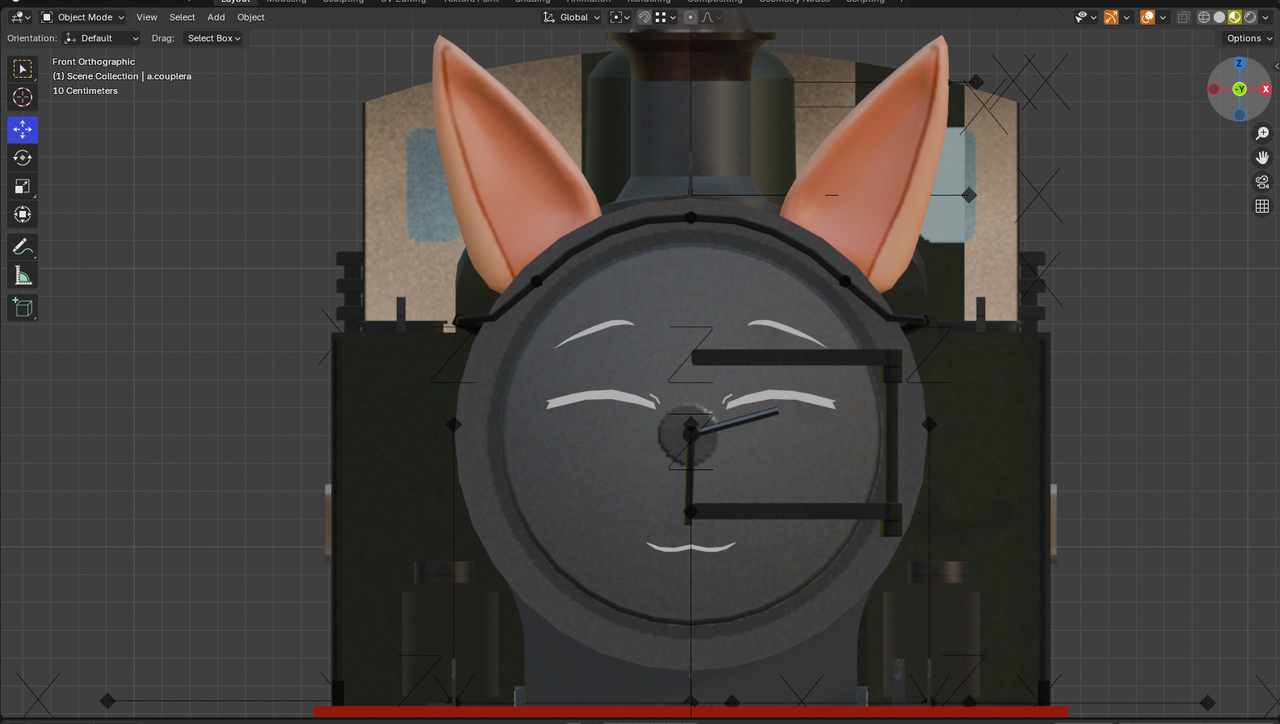Open the Global transform orientation dropdown
Image resolution: width=1280 pixels, height=724 pixels.
click(x=572, y=17)
